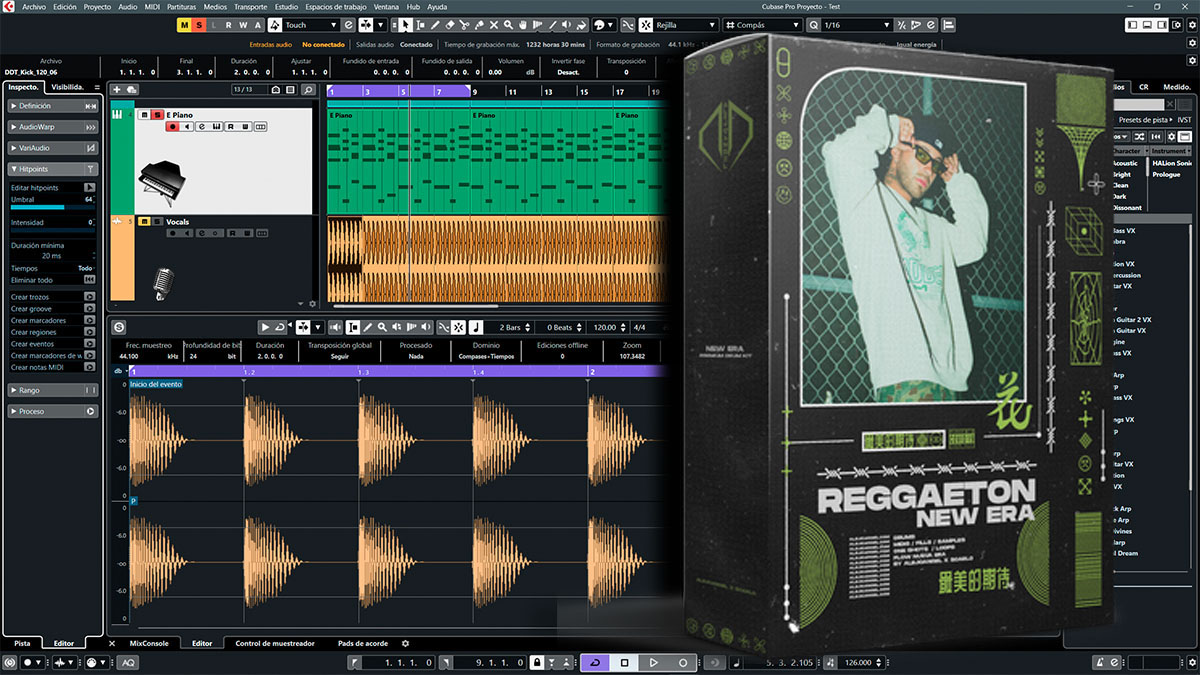Open E Piano edit instrument 'e' button

click(x=202, y=127)
